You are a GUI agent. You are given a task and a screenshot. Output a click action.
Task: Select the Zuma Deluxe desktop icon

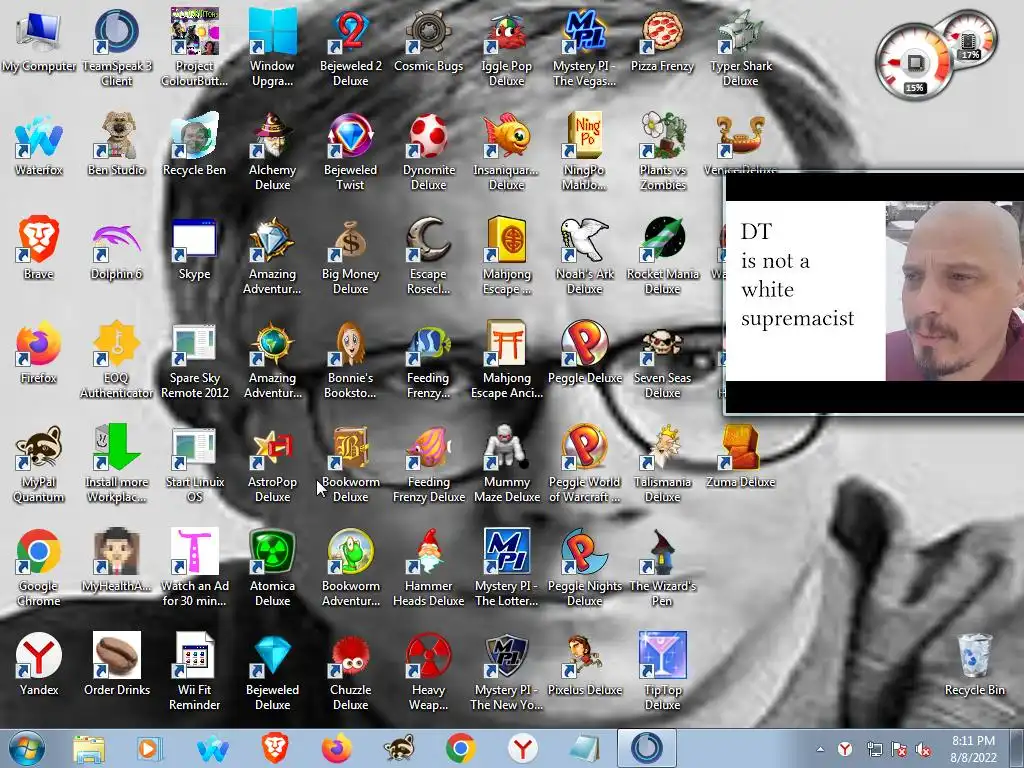pyautogui.click(x=741, y=458)
